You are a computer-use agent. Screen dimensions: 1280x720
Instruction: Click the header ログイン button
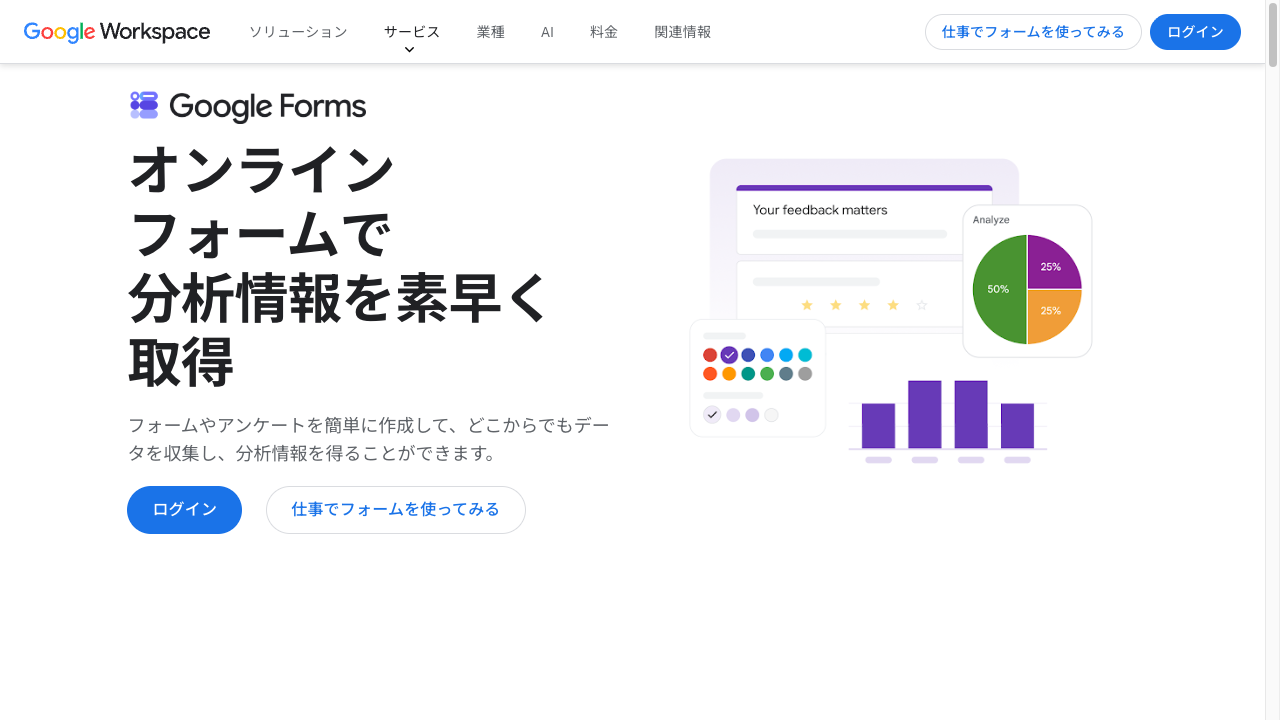(1195, 32)
